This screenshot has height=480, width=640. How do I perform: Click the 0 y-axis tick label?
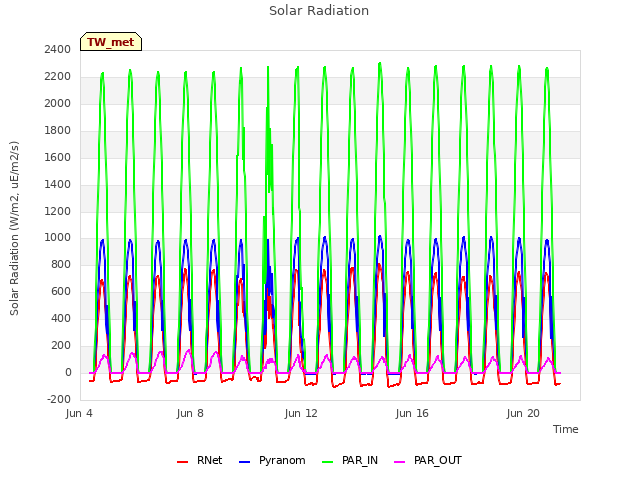tap(68, 372)
